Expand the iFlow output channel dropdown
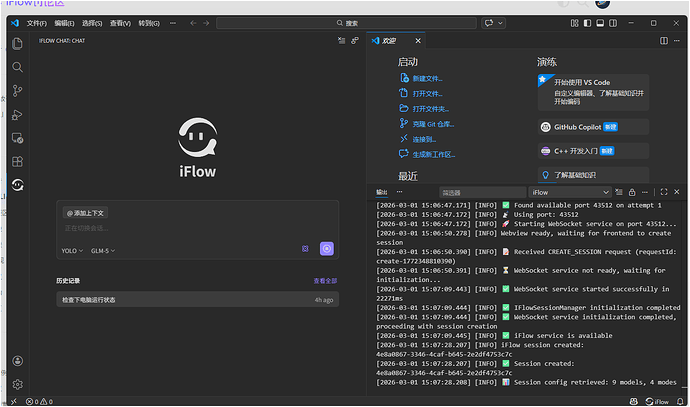 click(x=569, y=192)
